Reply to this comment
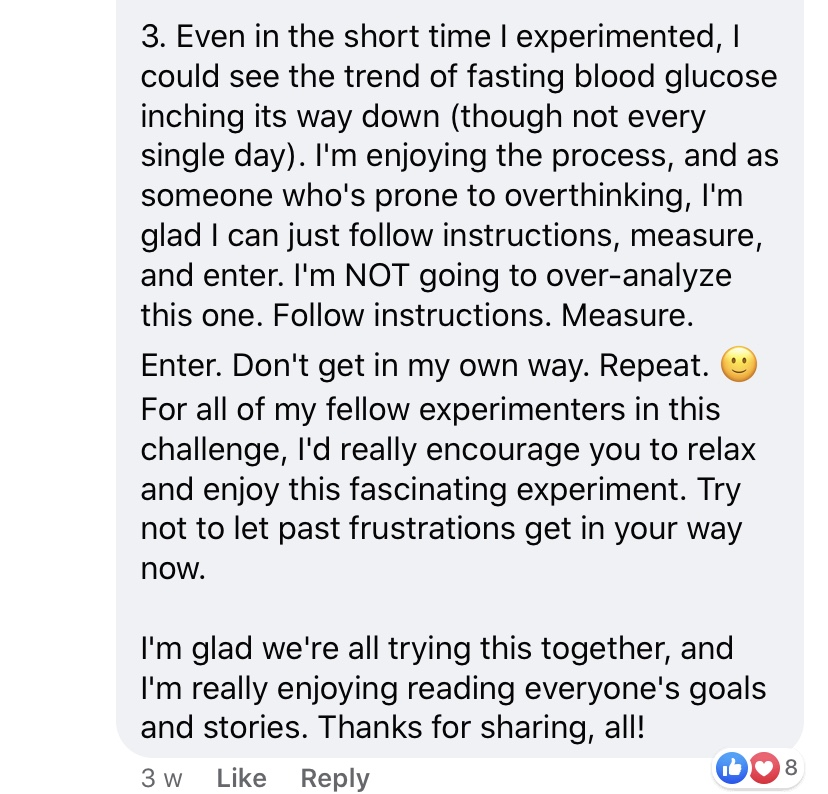The height and width of the screenshot is (794, 828). tap(335, 779)
